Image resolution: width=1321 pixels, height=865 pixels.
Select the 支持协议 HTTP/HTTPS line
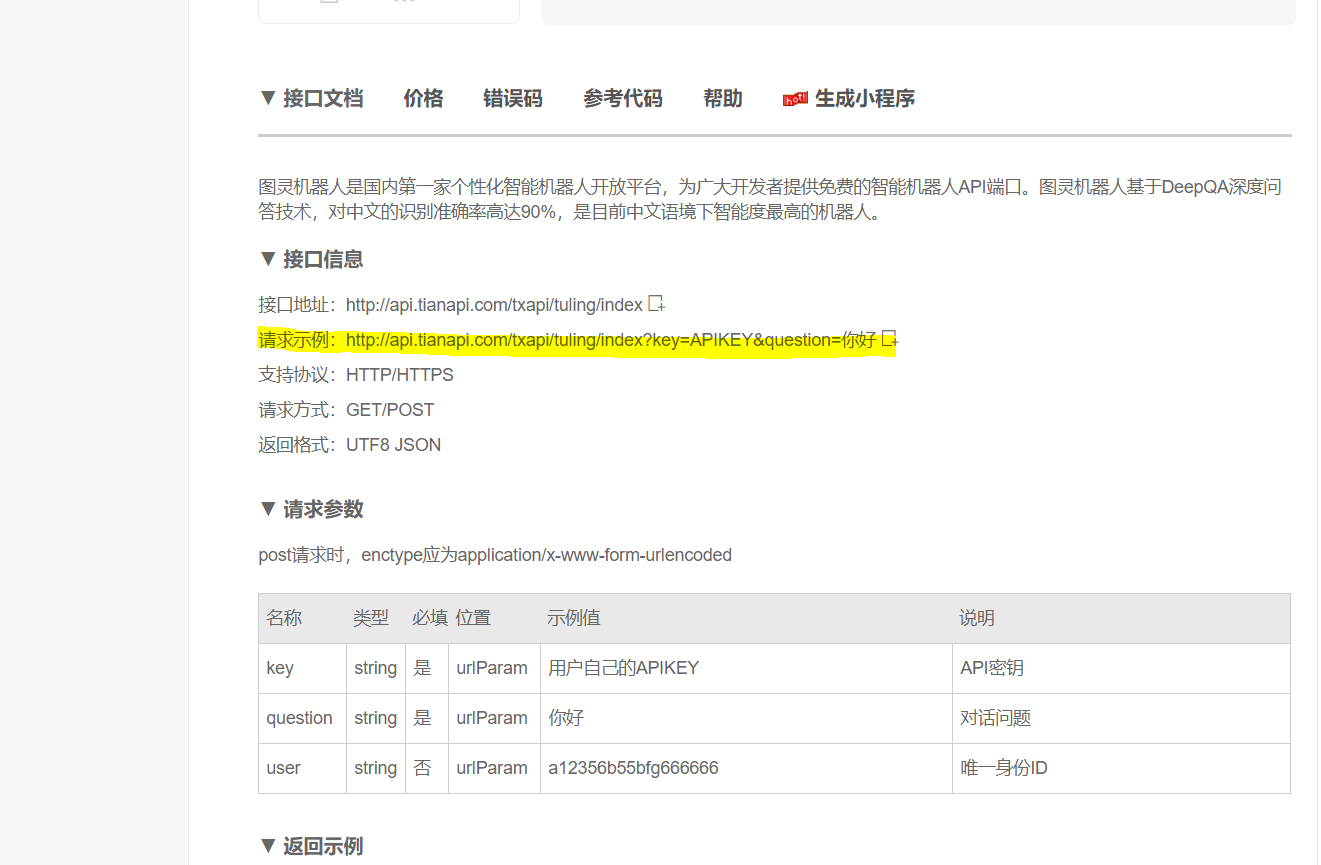(x=356, y=375)
